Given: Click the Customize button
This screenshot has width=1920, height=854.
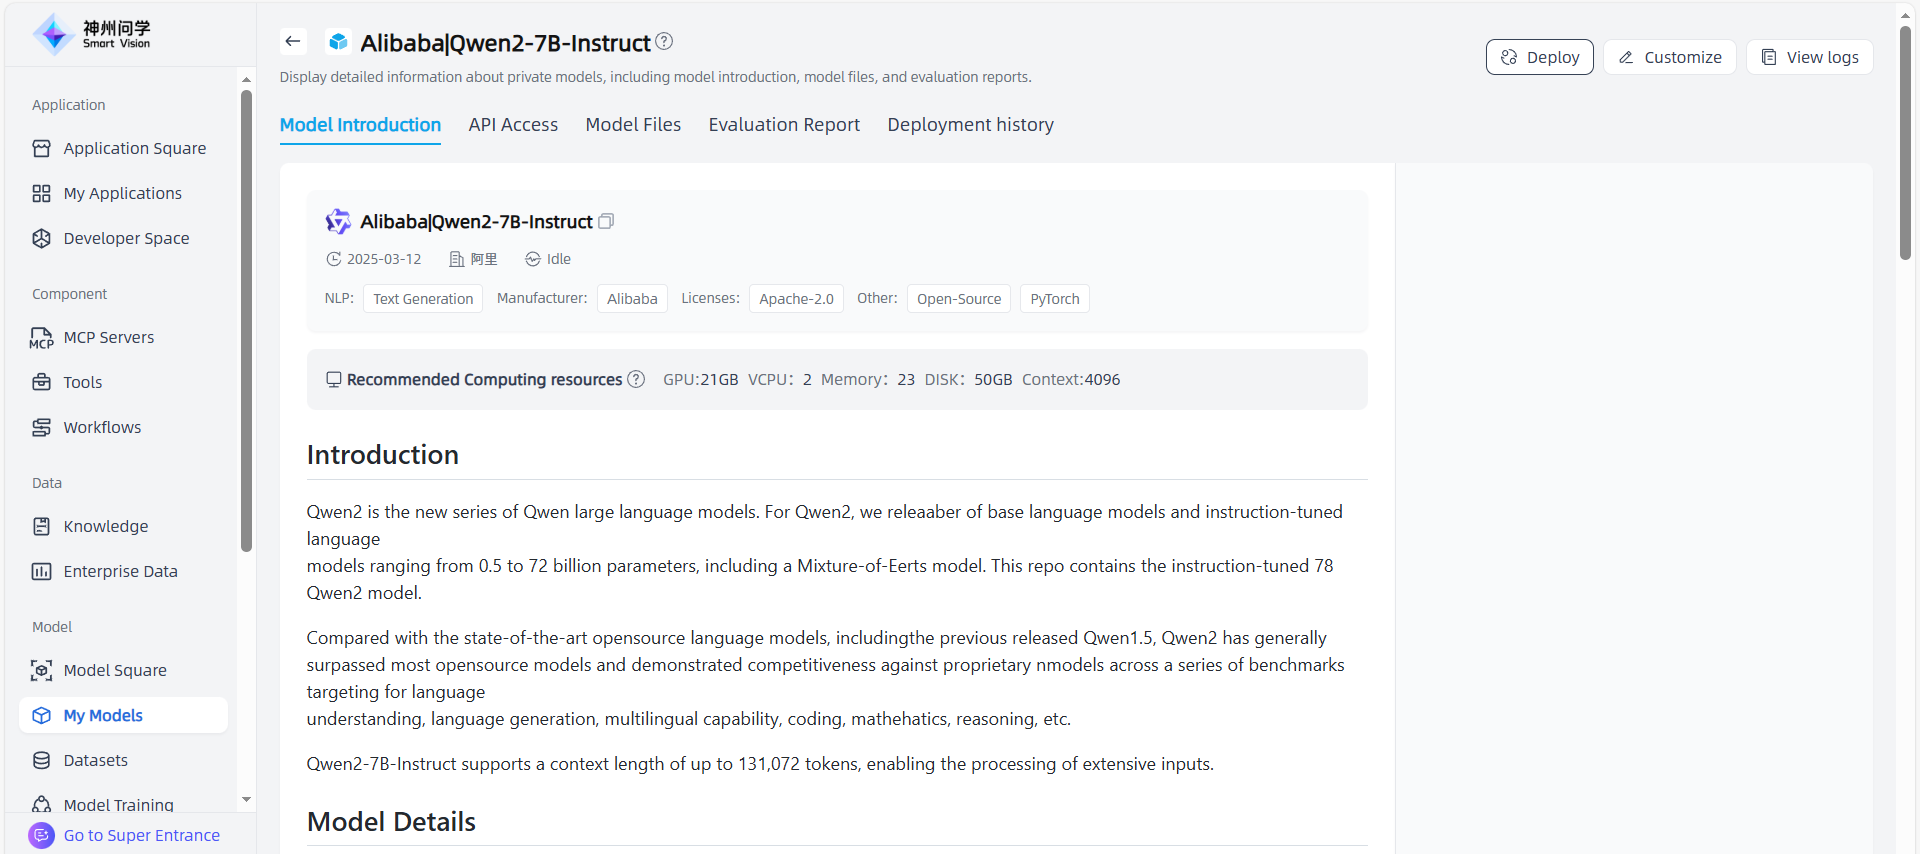Looking at the screenshot, I should 1669,57.
